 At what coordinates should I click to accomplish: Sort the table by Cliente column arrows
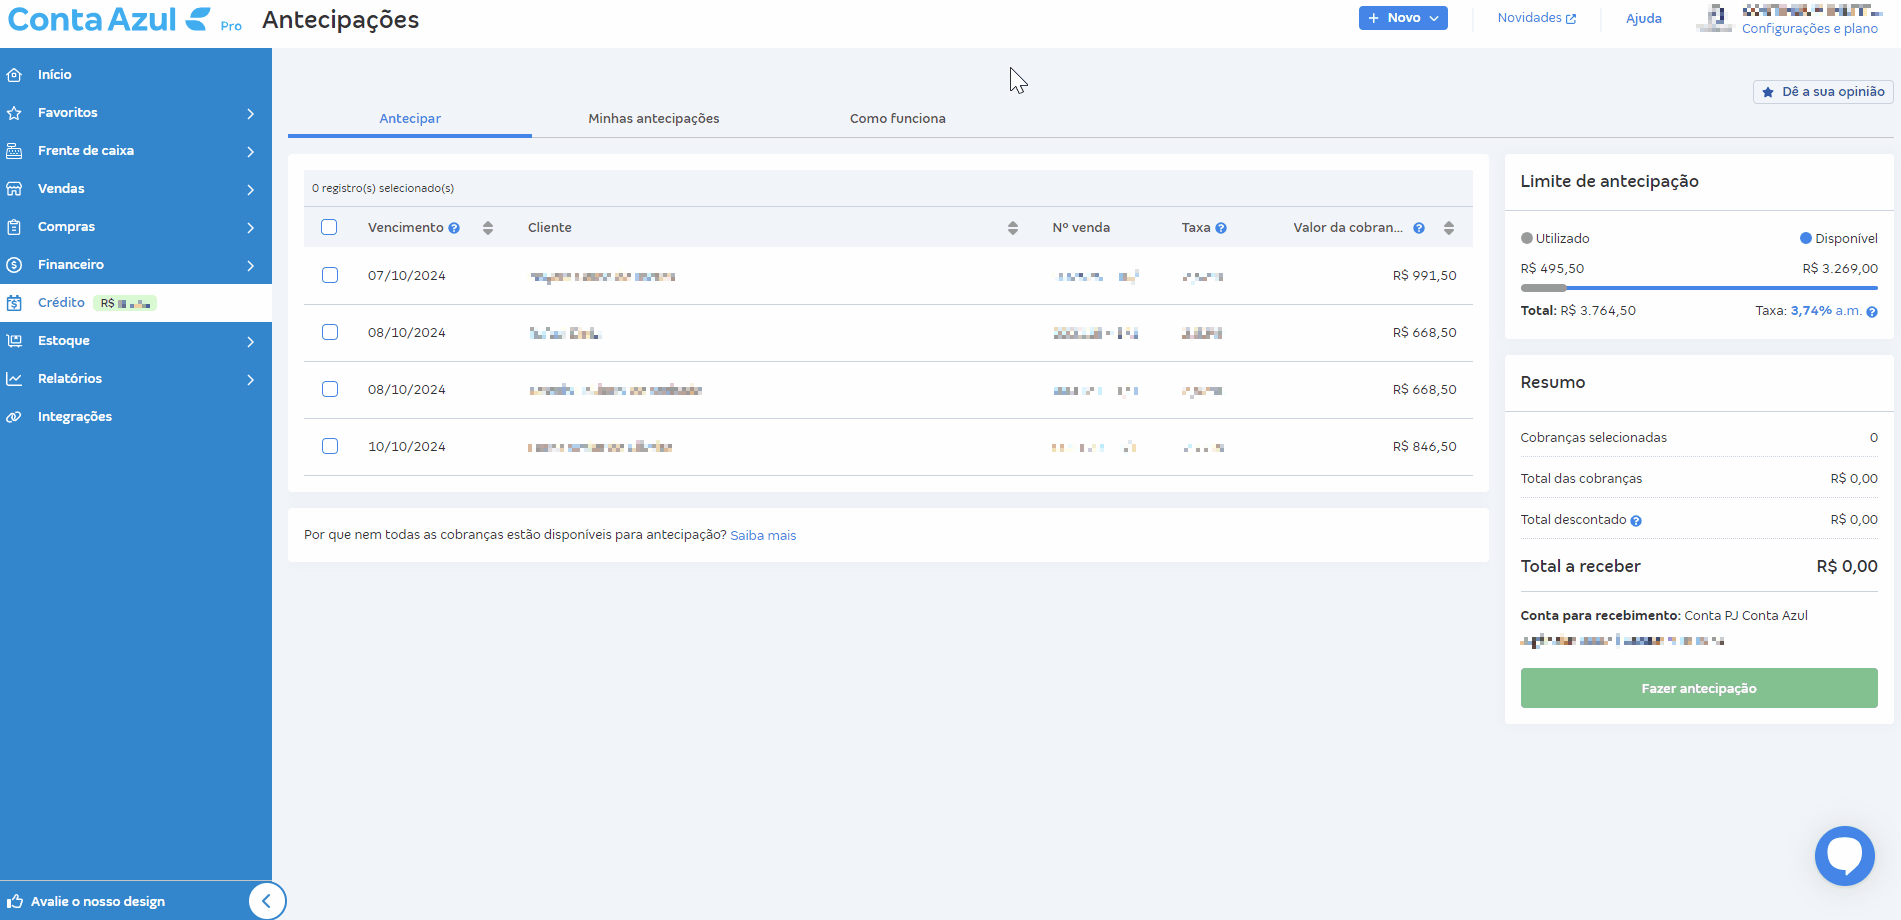click(x=1012, y=228)
